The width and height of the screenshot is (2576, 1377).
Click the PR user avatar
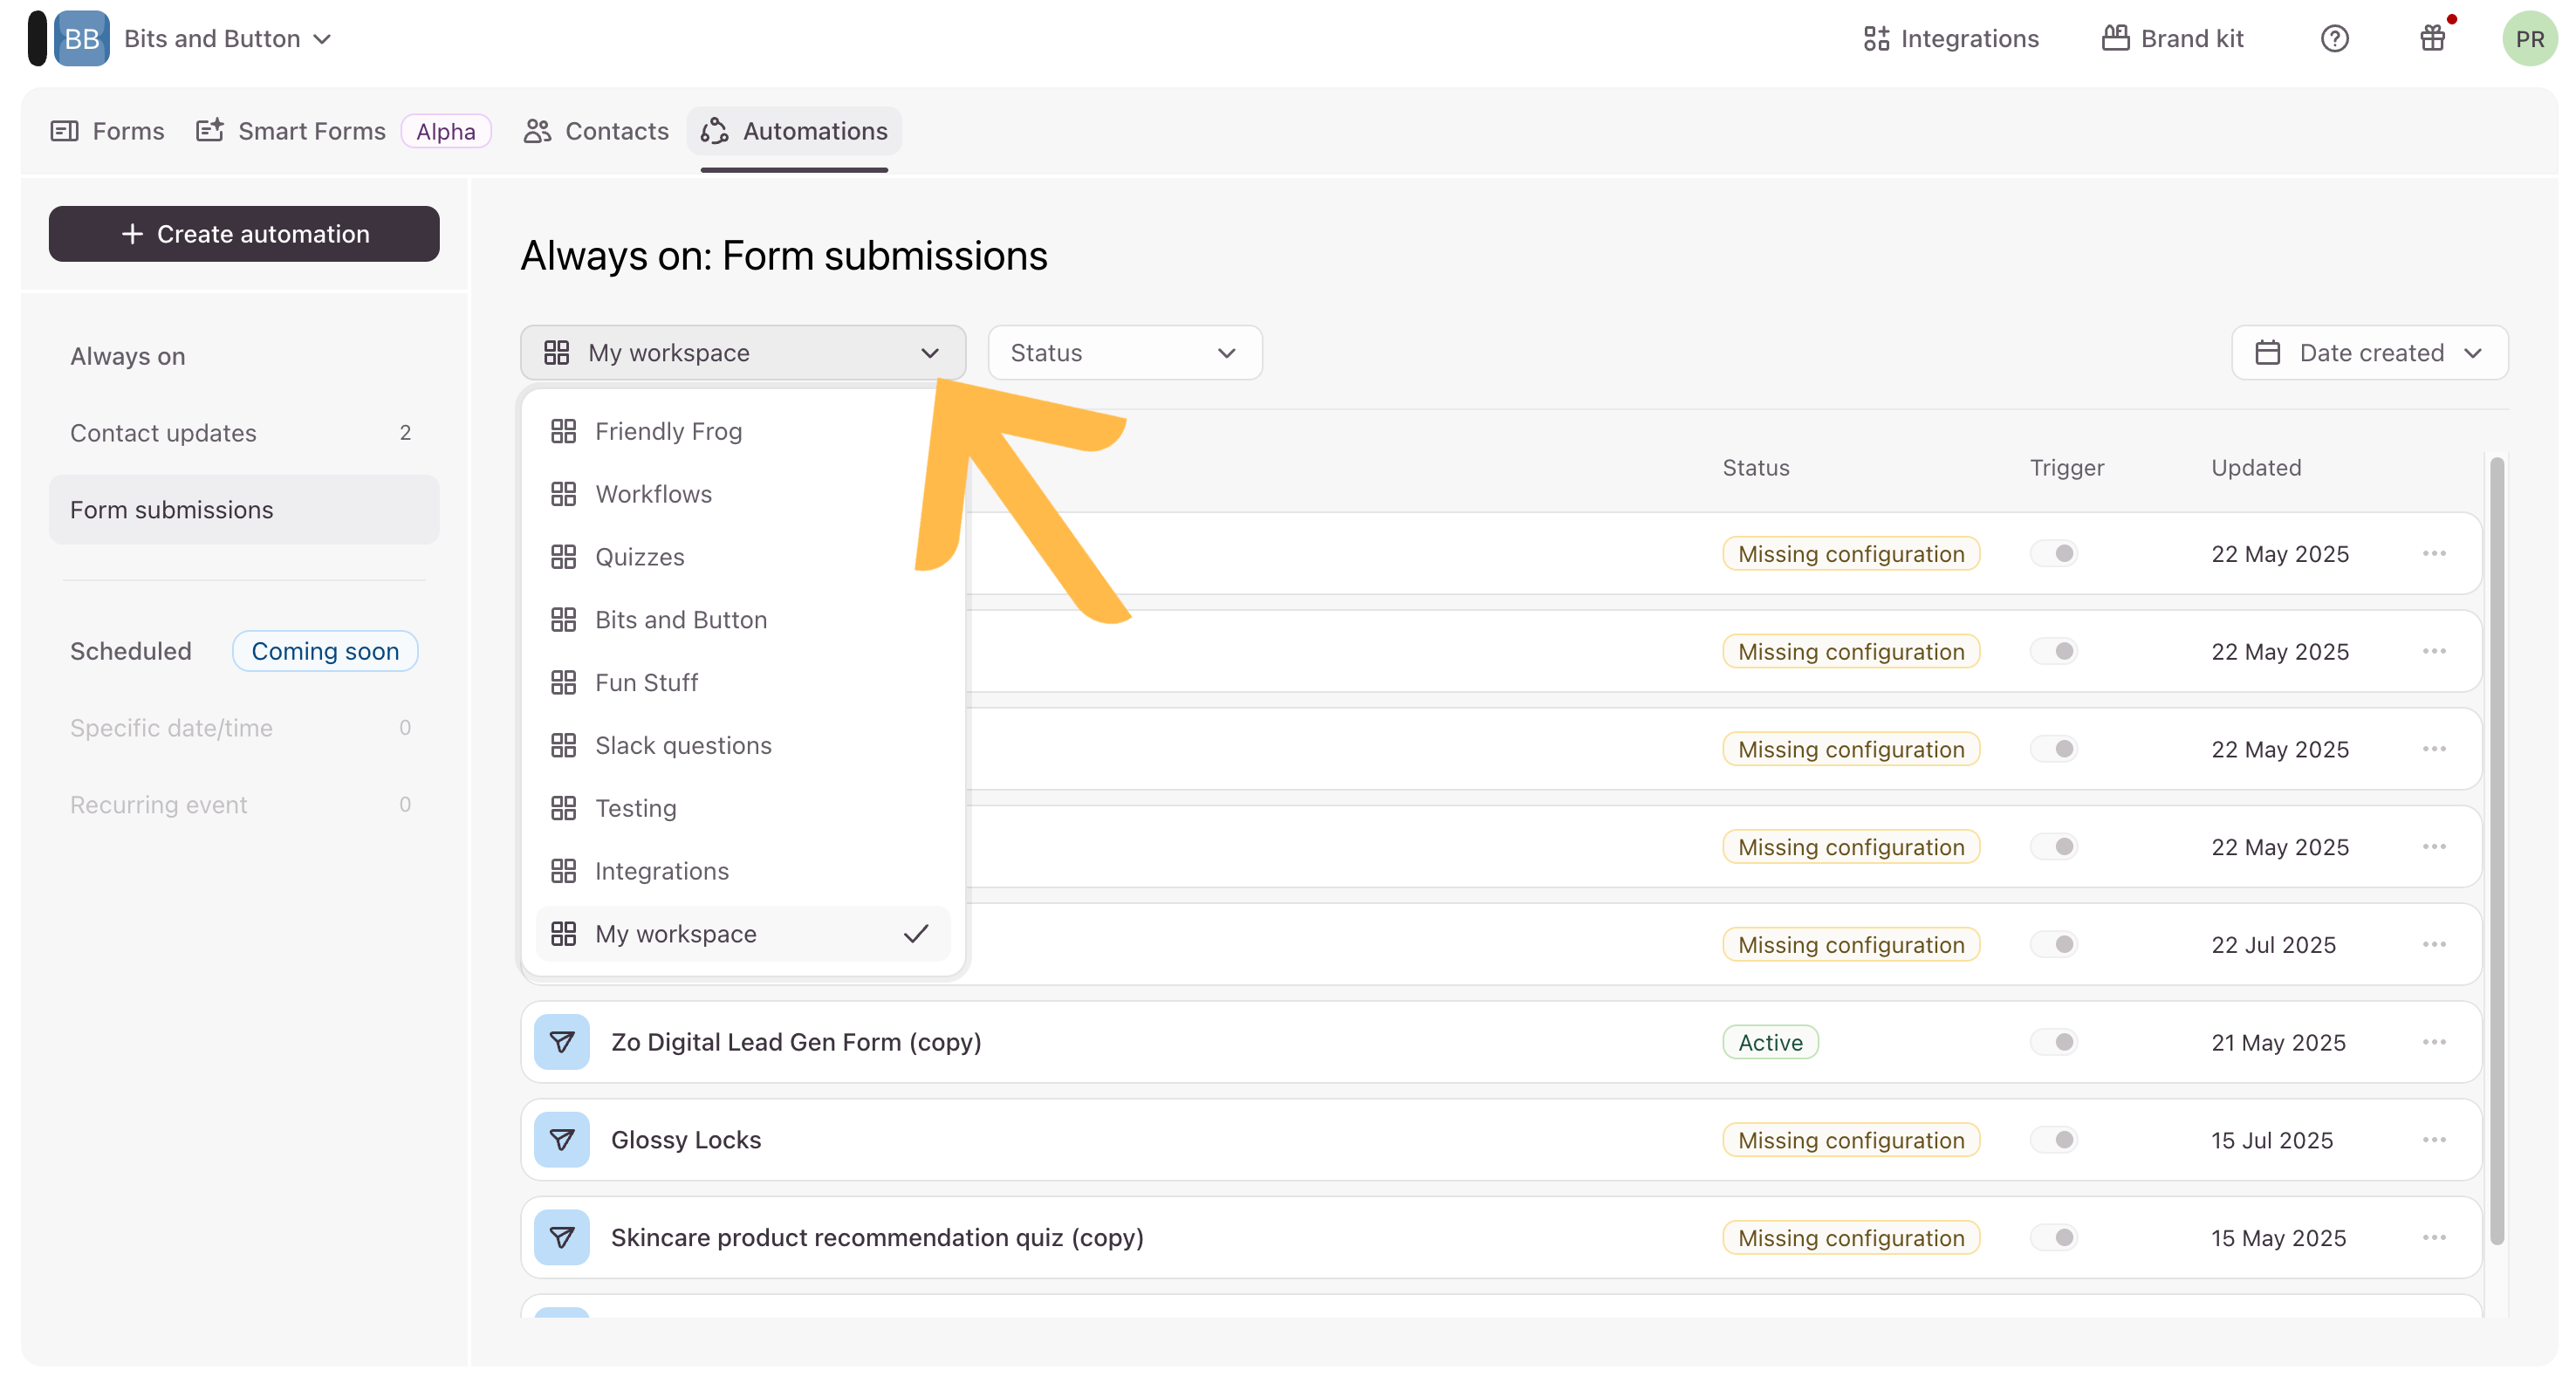[x=2528, y=39]
